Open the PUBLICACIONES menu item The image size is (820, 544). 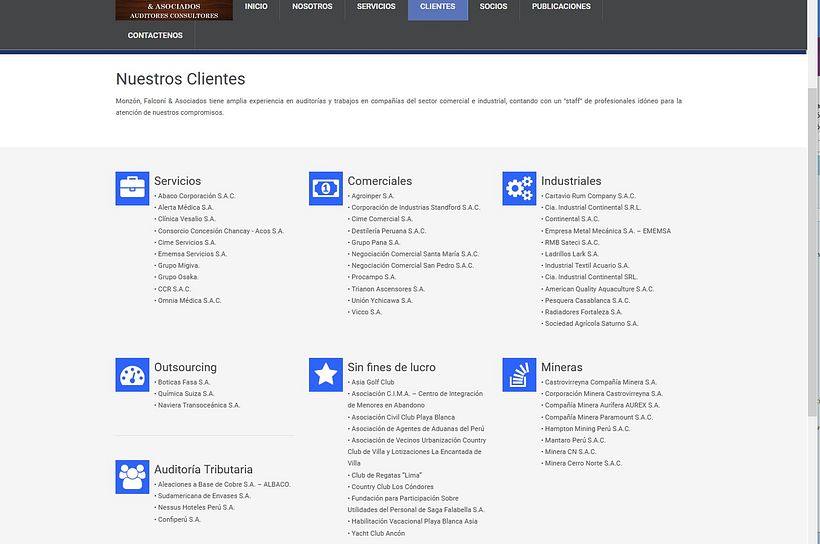[561, 6]
